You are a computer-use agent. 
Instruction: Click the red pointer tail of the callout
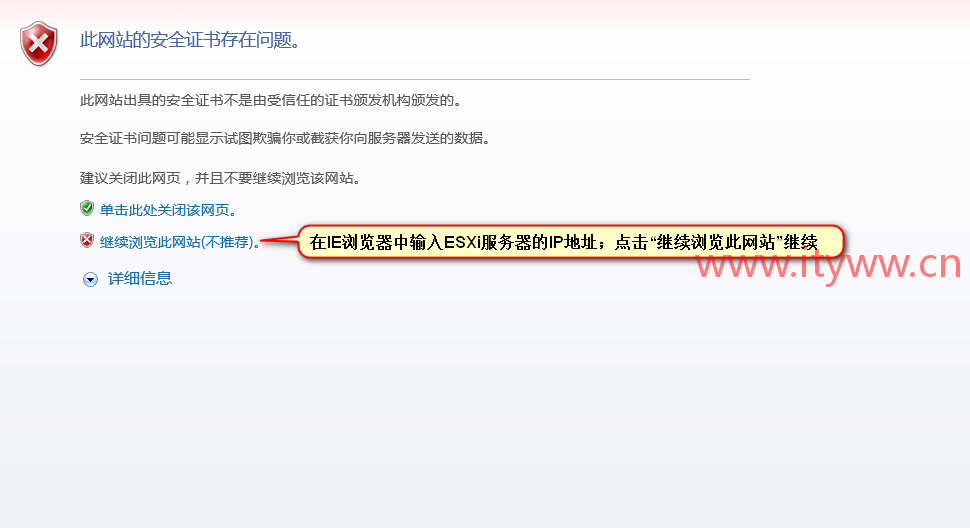(279, 241)
